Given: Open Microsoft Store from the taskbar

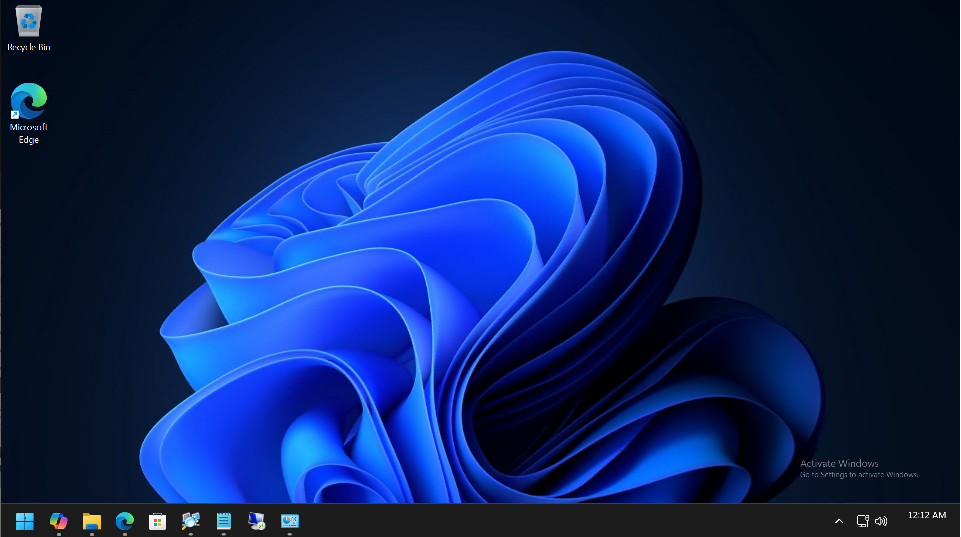Looking at the screenshot, I should [157, 521].
